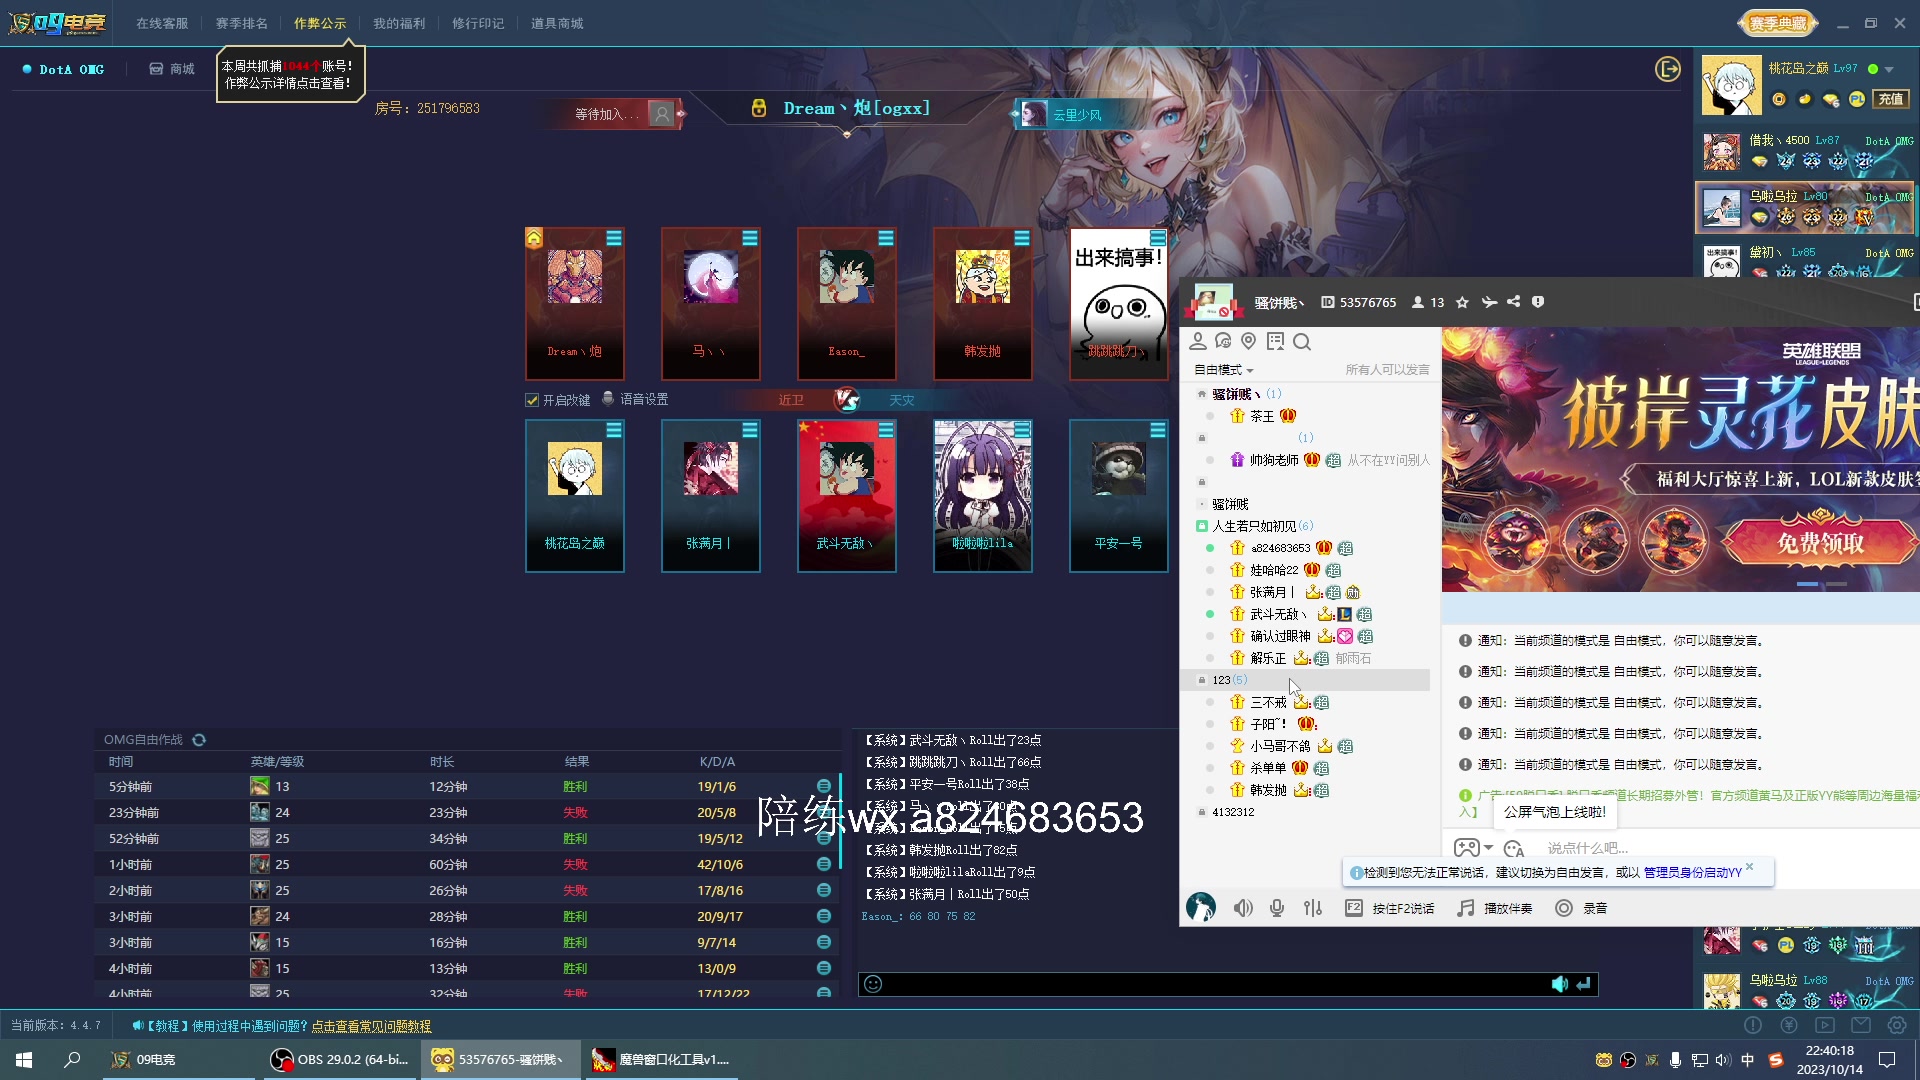The image size is (1920, 1080).
Task: Open 在线客服 in top menu
Action: (162, 23)
